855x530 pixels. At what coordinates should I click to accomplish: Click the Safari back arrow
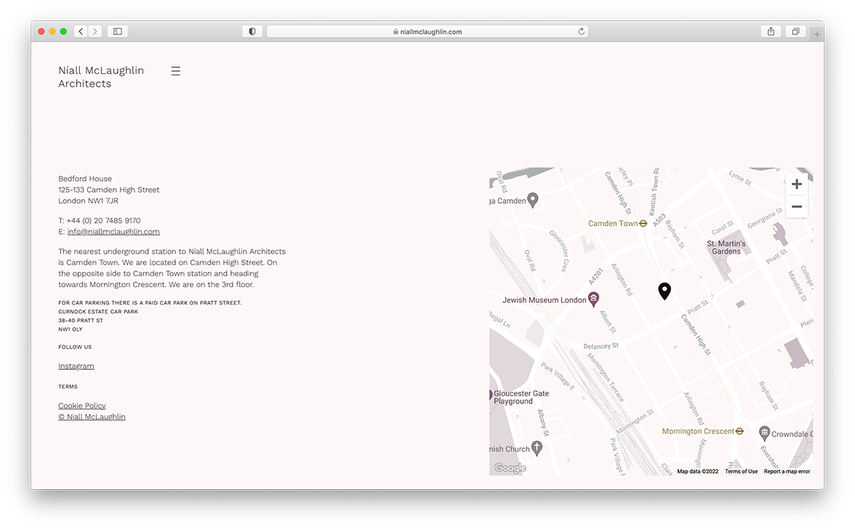click(x=81, y=32)
